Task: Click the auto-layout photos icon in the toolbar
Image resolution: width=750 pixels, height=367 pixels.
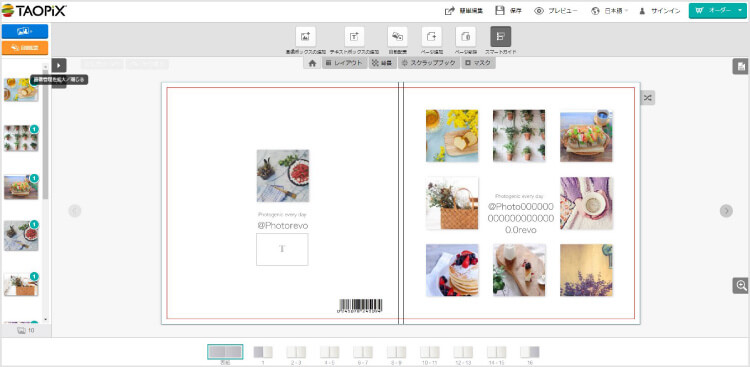Action: [397, 37]
